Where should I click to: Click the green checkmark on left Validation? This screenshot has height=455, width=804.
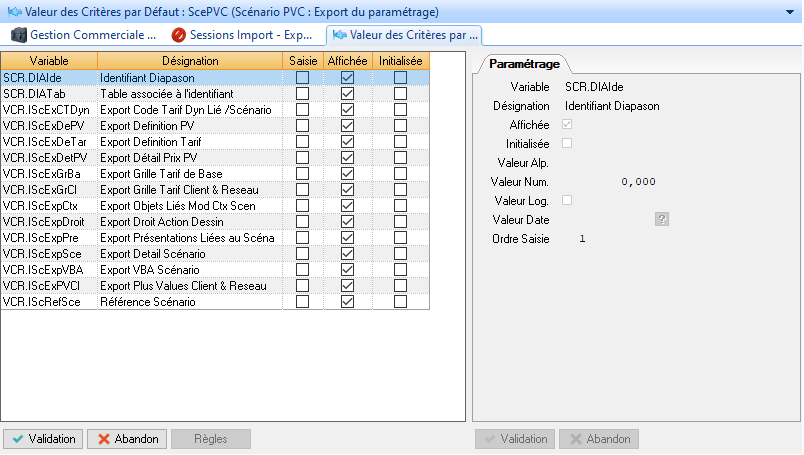point(17,439)
